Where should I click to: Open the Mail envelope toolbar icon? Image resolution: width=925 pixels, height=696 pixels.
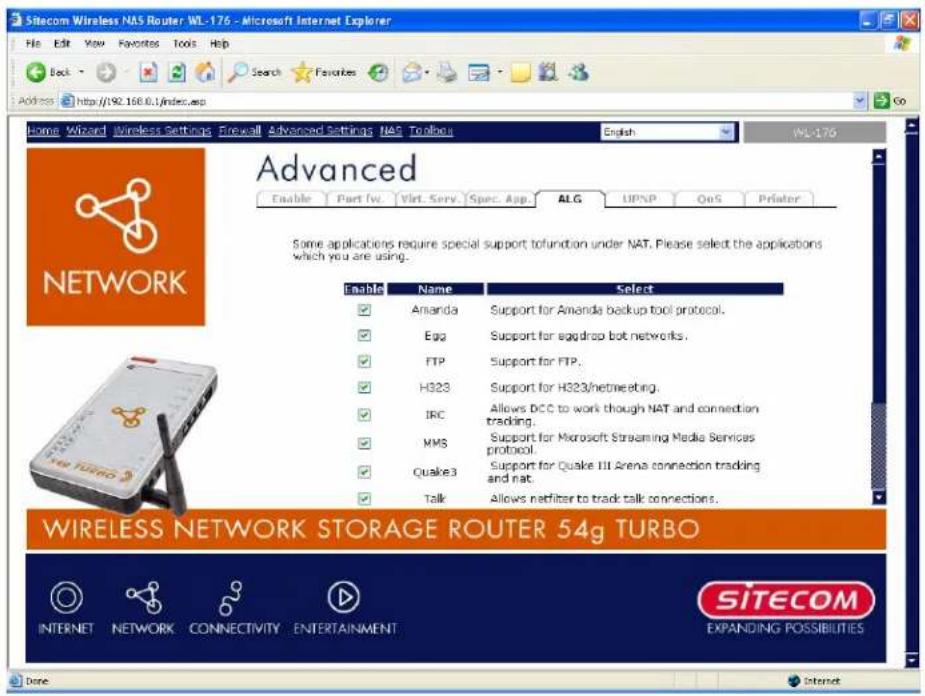pos(412,73)
